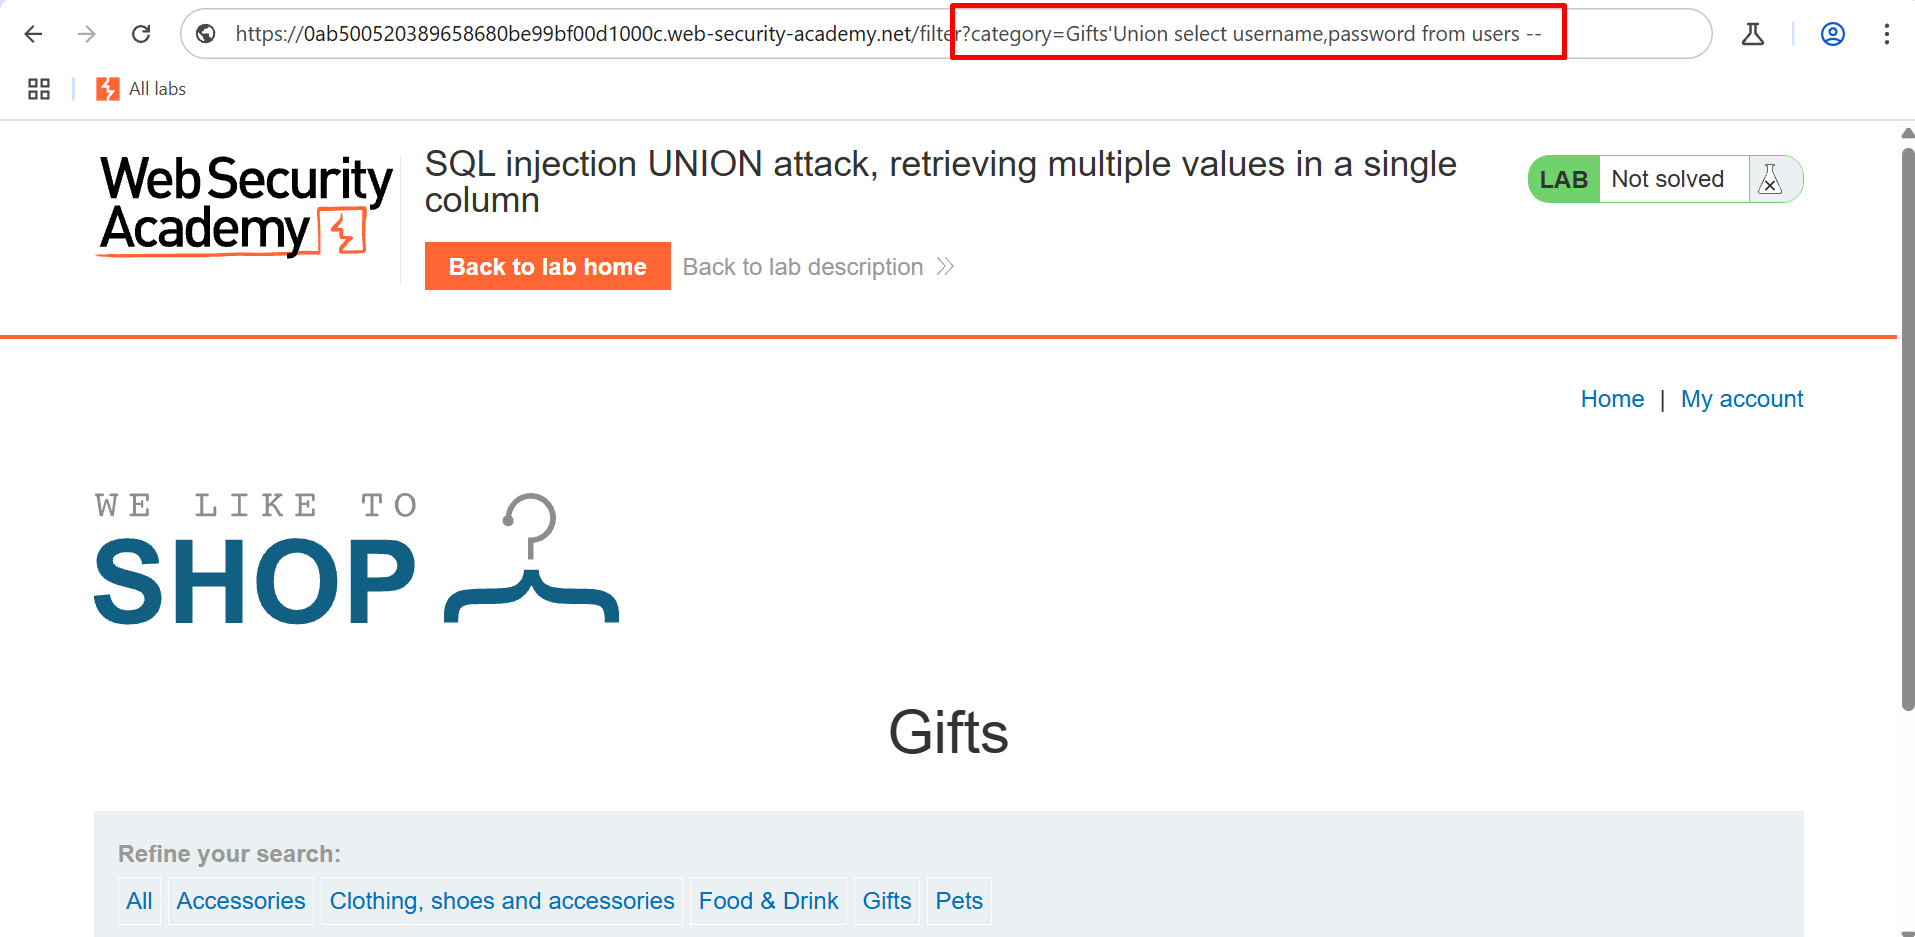Go to Home page link
The width and height of the screenshot is (1915, 937).
pyautogui.click(x=1611, y=399)
